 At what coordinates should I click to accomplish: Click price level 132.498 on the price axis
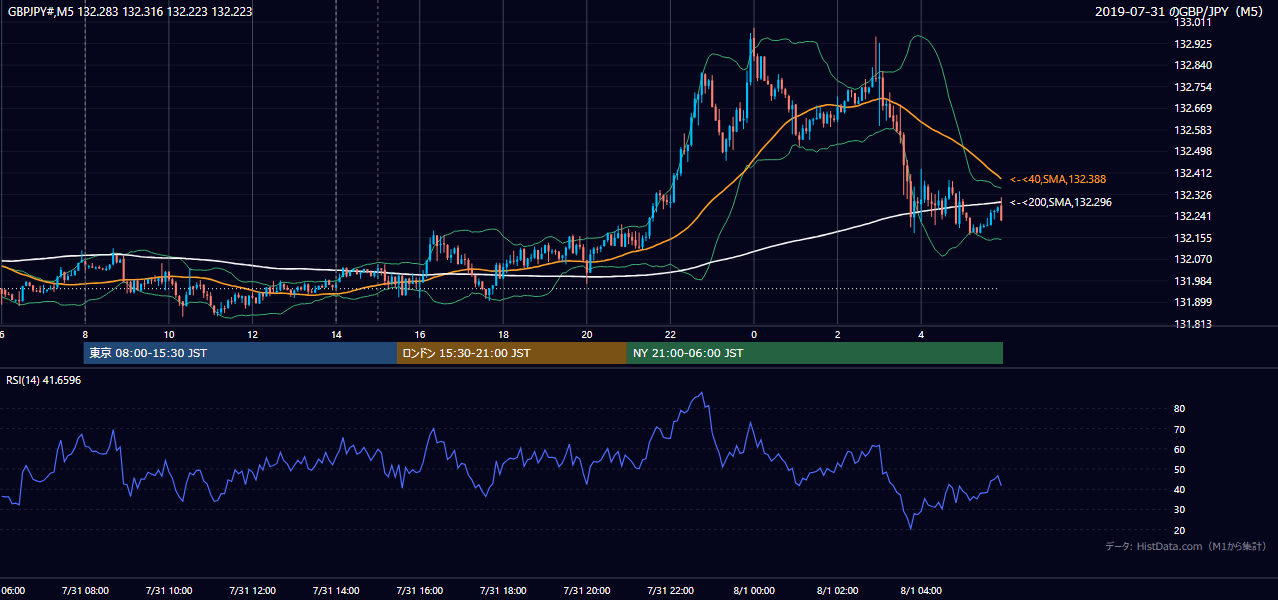1194,151
